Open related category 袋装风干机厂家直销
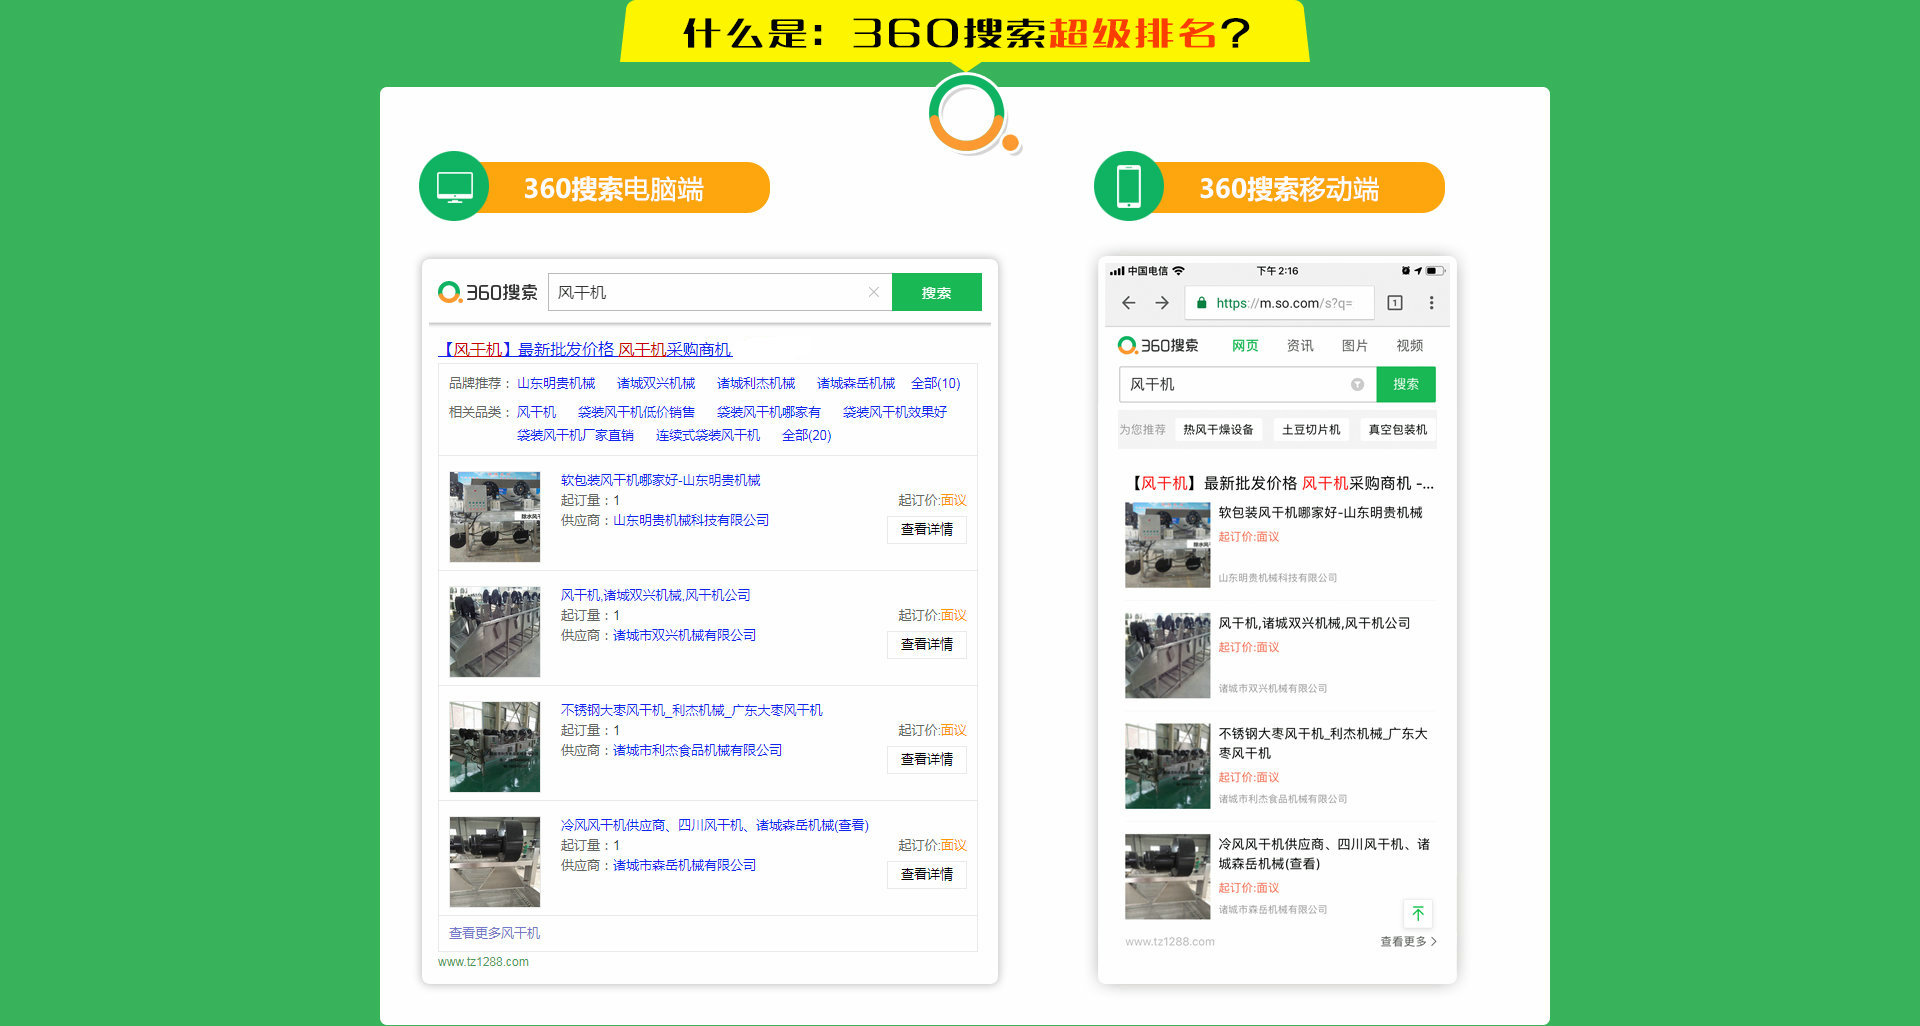1920x1026 pixels. [x=575, y=435]
